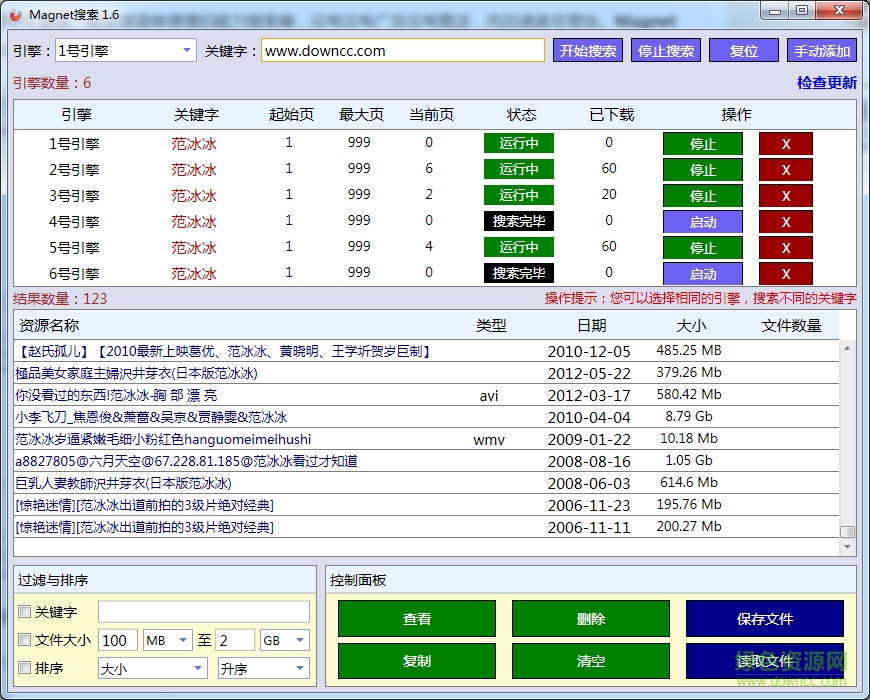
Task: Open the 升序 sort order dropdown
Action: [x=299, y=668]
